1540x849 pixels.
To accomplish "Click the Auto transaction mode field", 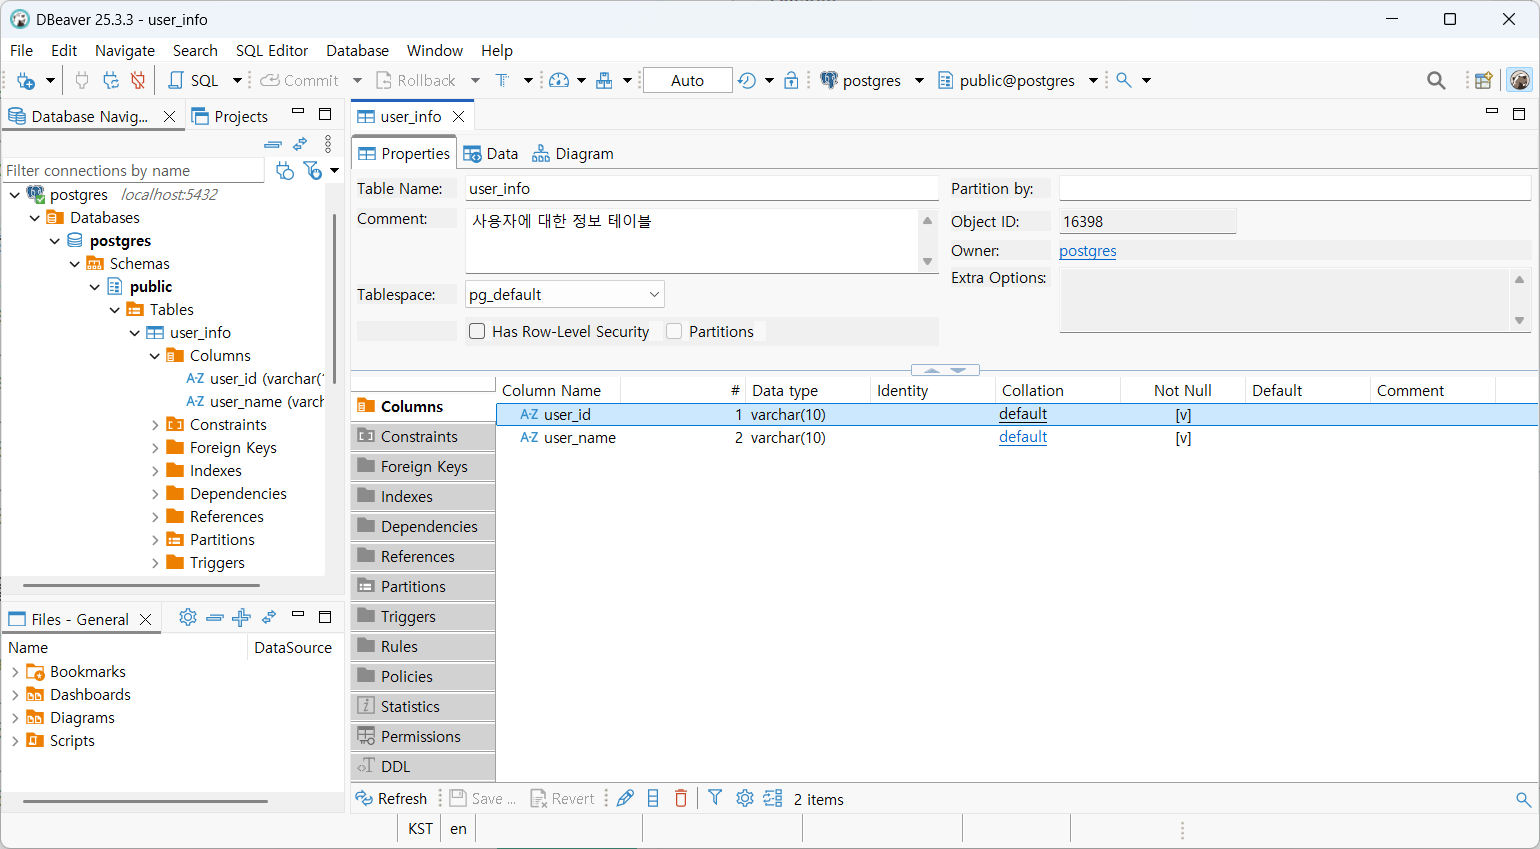I will 688,81.
